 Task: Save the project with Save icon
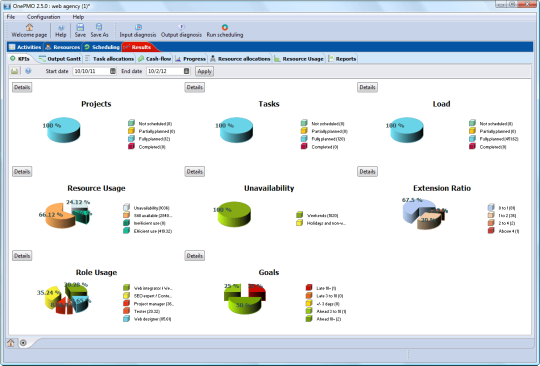80,30
